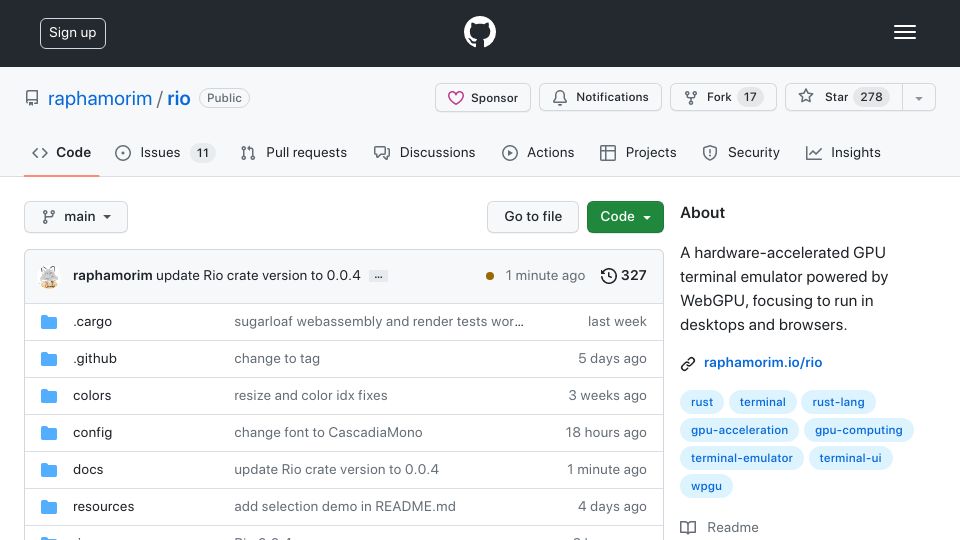Click the resources folder icon
The image size is (960, 540).
49,507
